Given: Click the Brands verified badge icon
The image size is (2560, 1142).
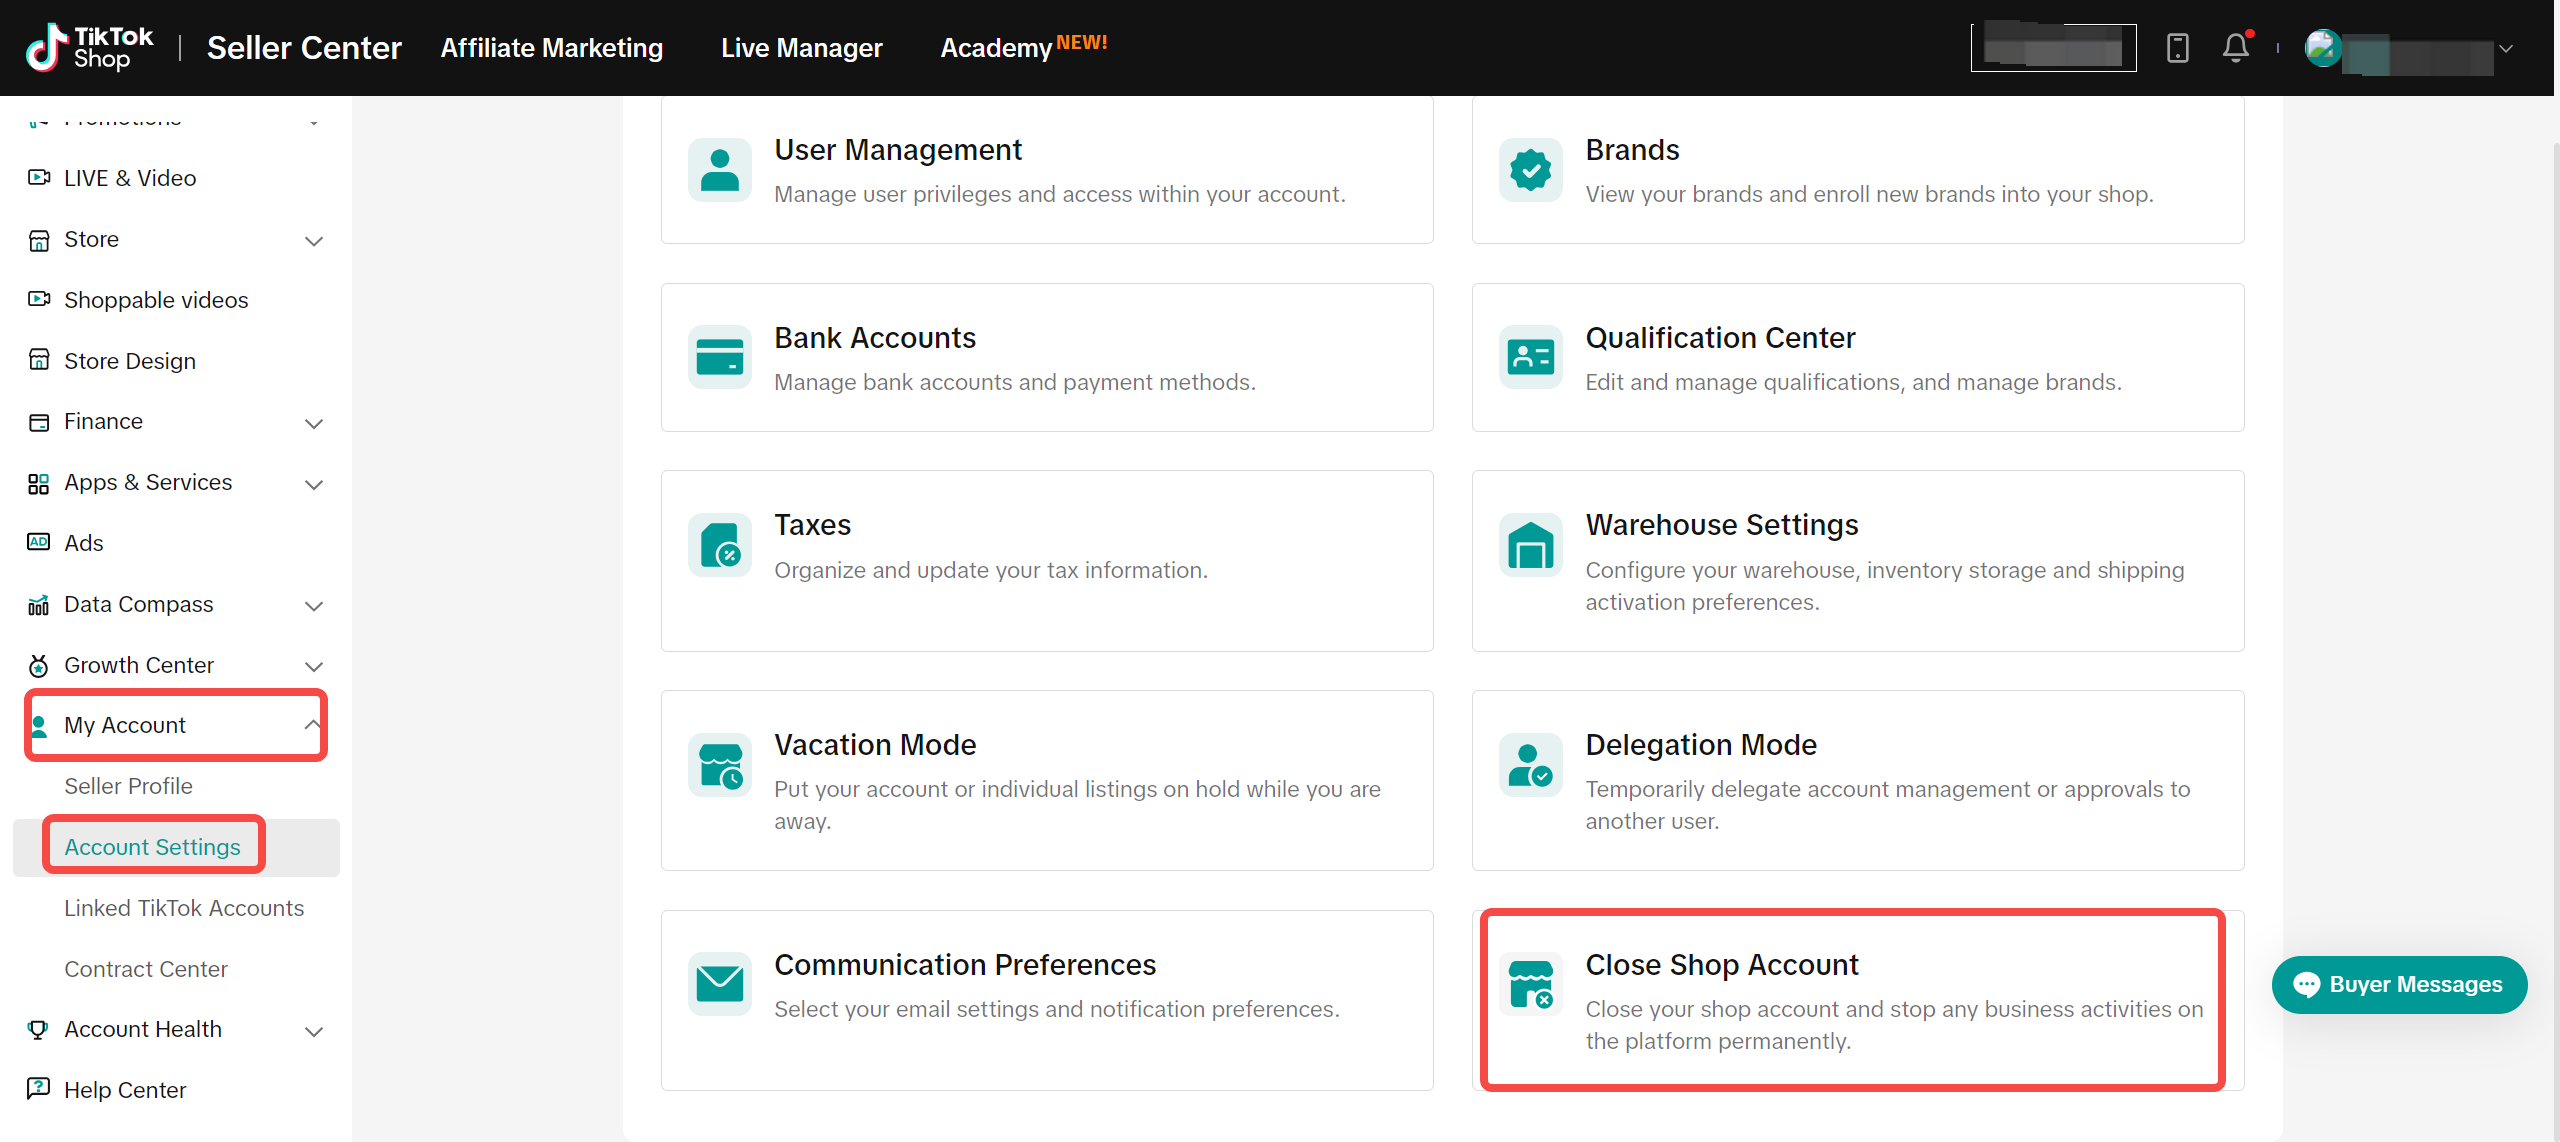Looking at the screenshot, I should (1530, 170).
